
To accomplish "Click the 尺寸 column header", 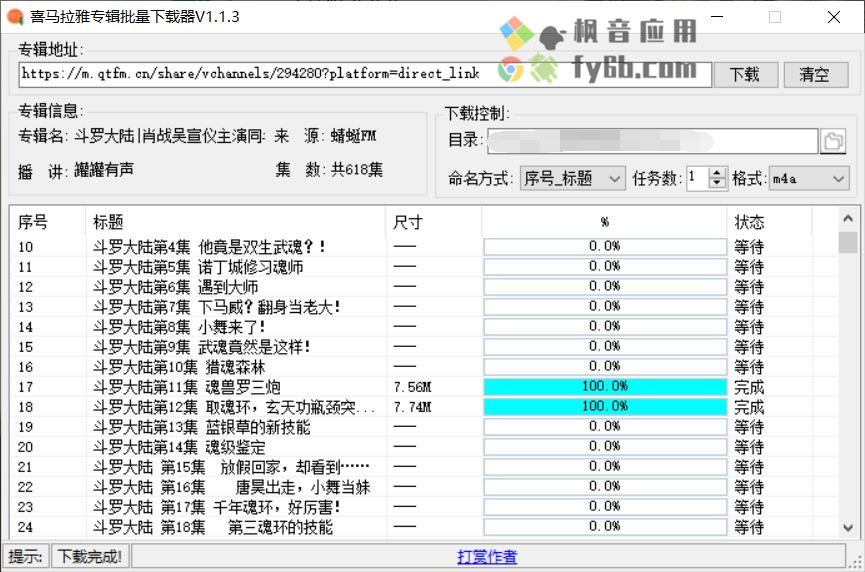I will click(434, 222).
